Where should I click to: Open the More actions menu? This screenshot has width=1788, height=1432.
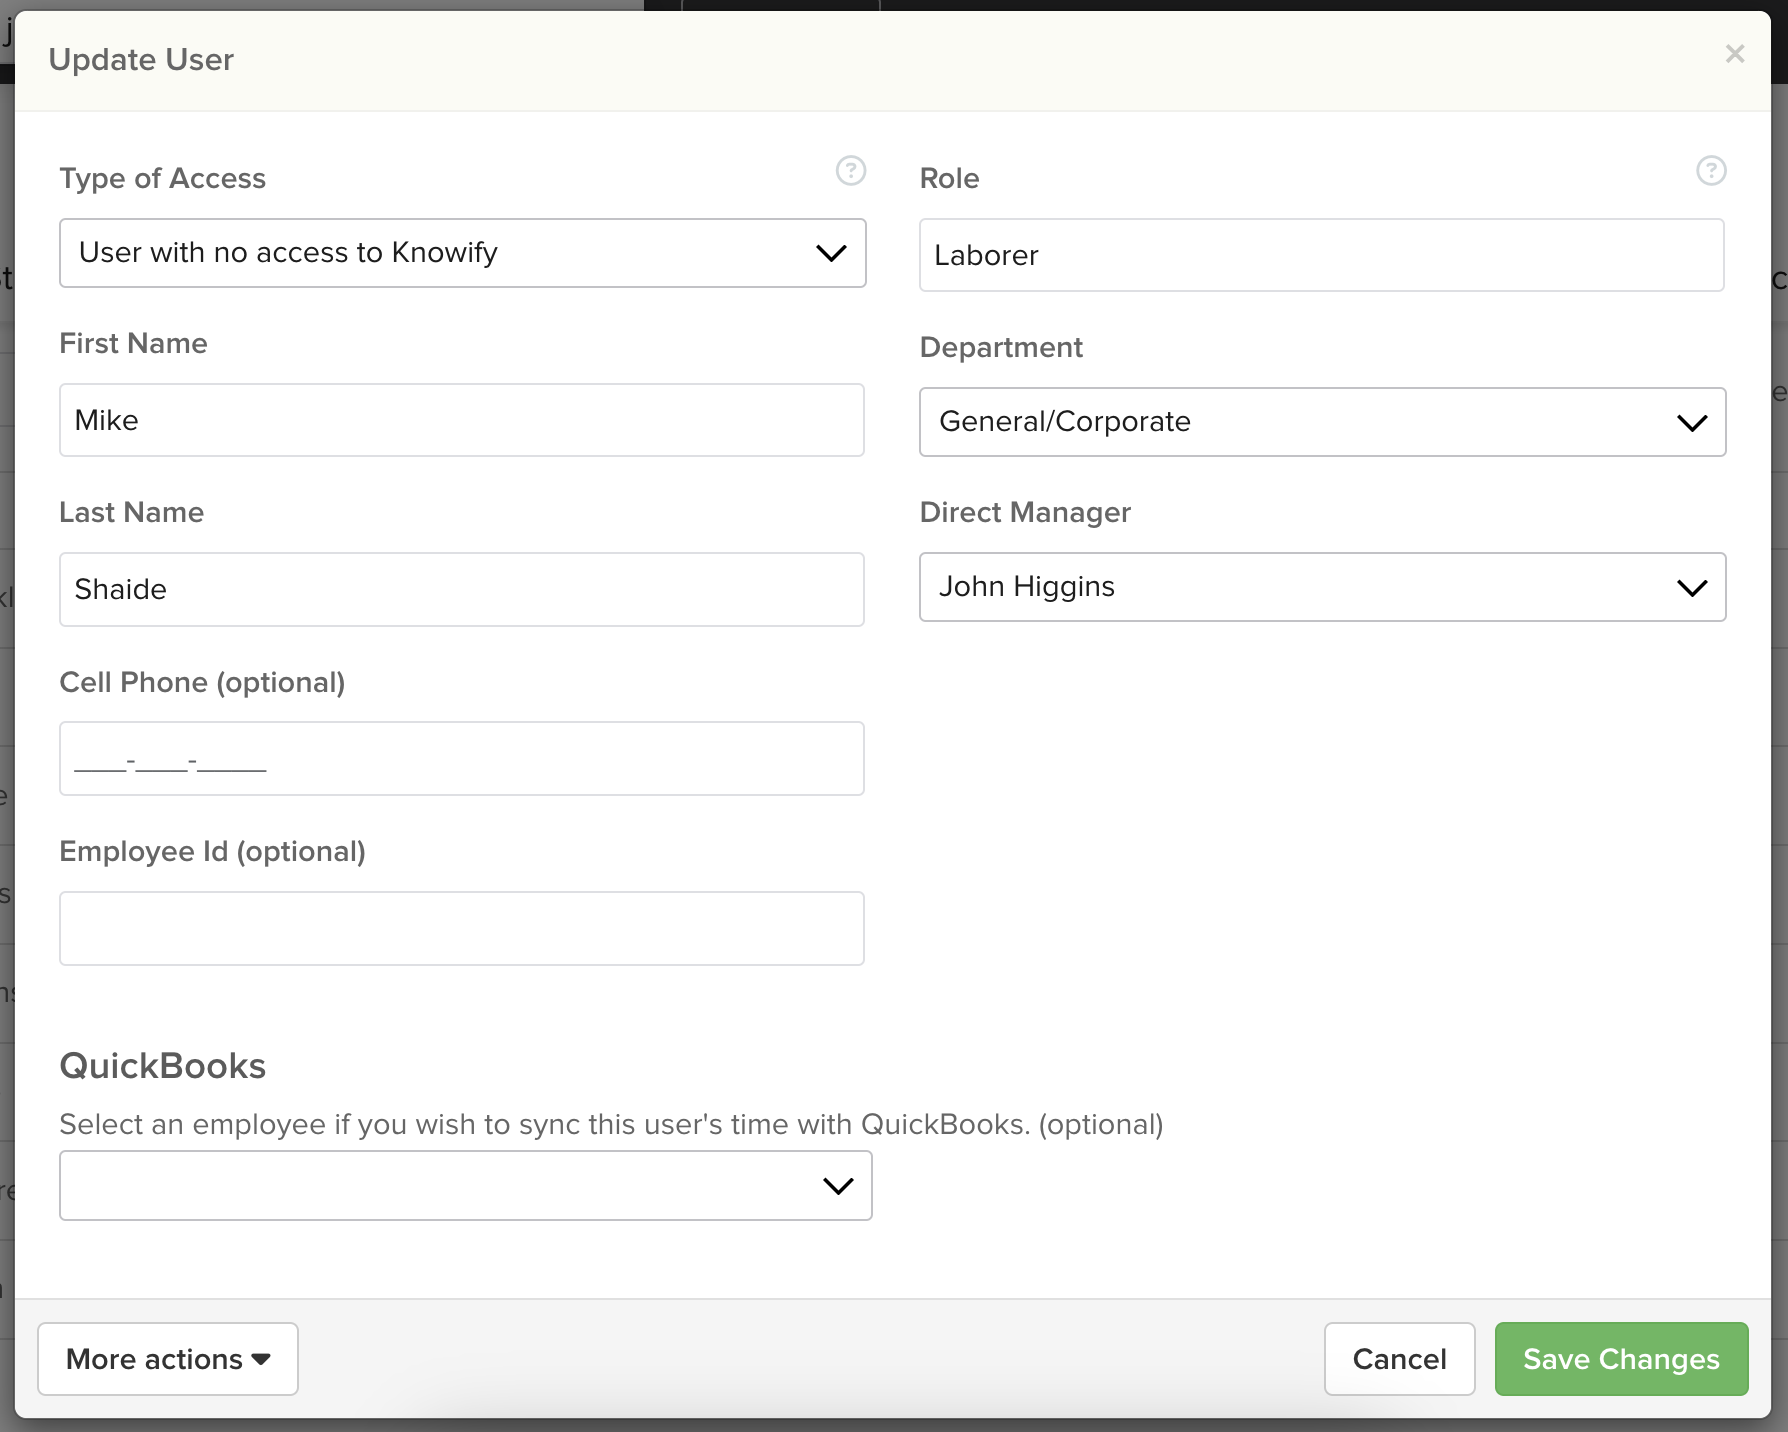coord(168,1359)
